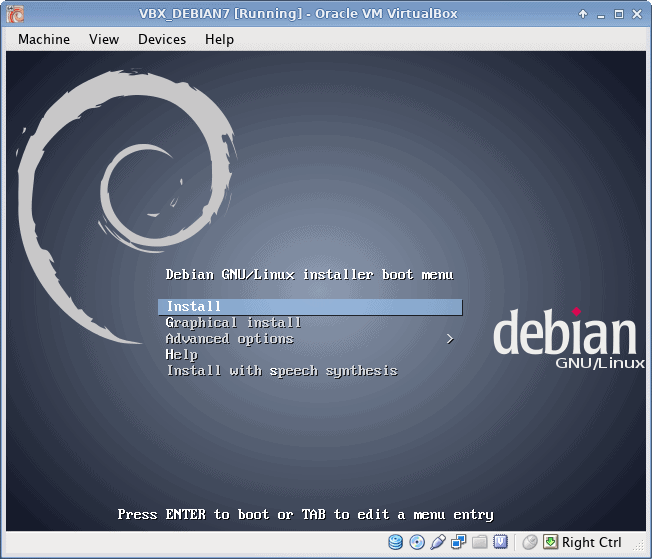Click the VirtualBox window title icon

point(15,14)
